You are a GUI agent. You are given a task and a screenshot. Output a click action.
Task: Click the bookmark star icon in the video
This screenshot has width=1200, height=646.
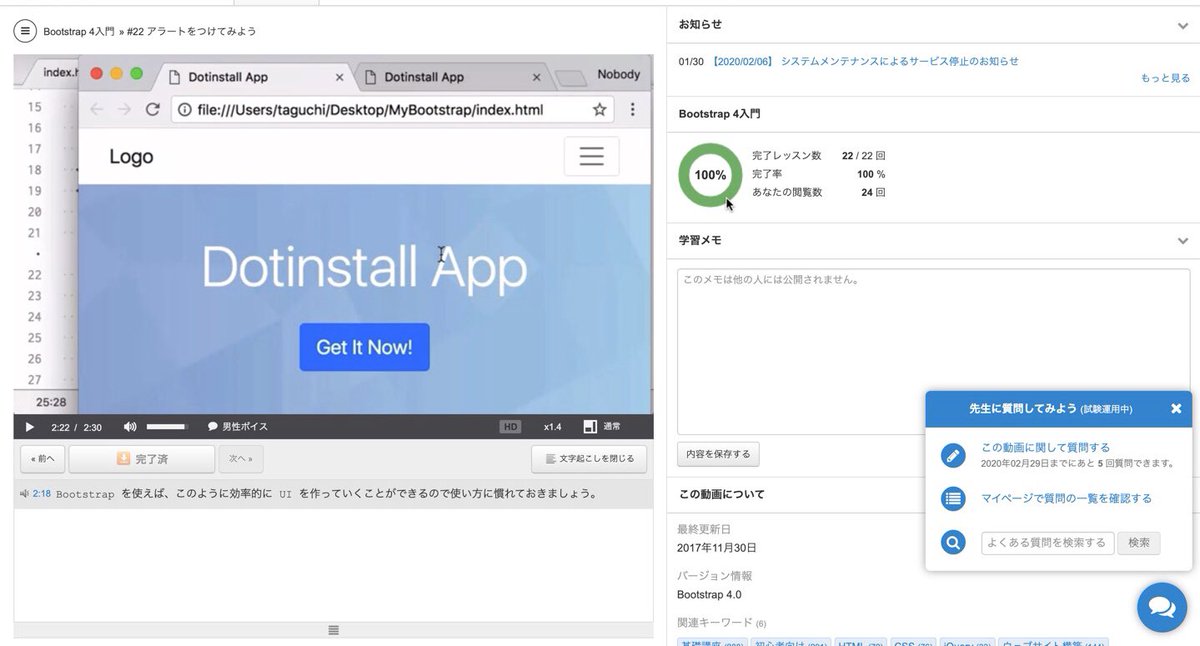click(599, 109)
